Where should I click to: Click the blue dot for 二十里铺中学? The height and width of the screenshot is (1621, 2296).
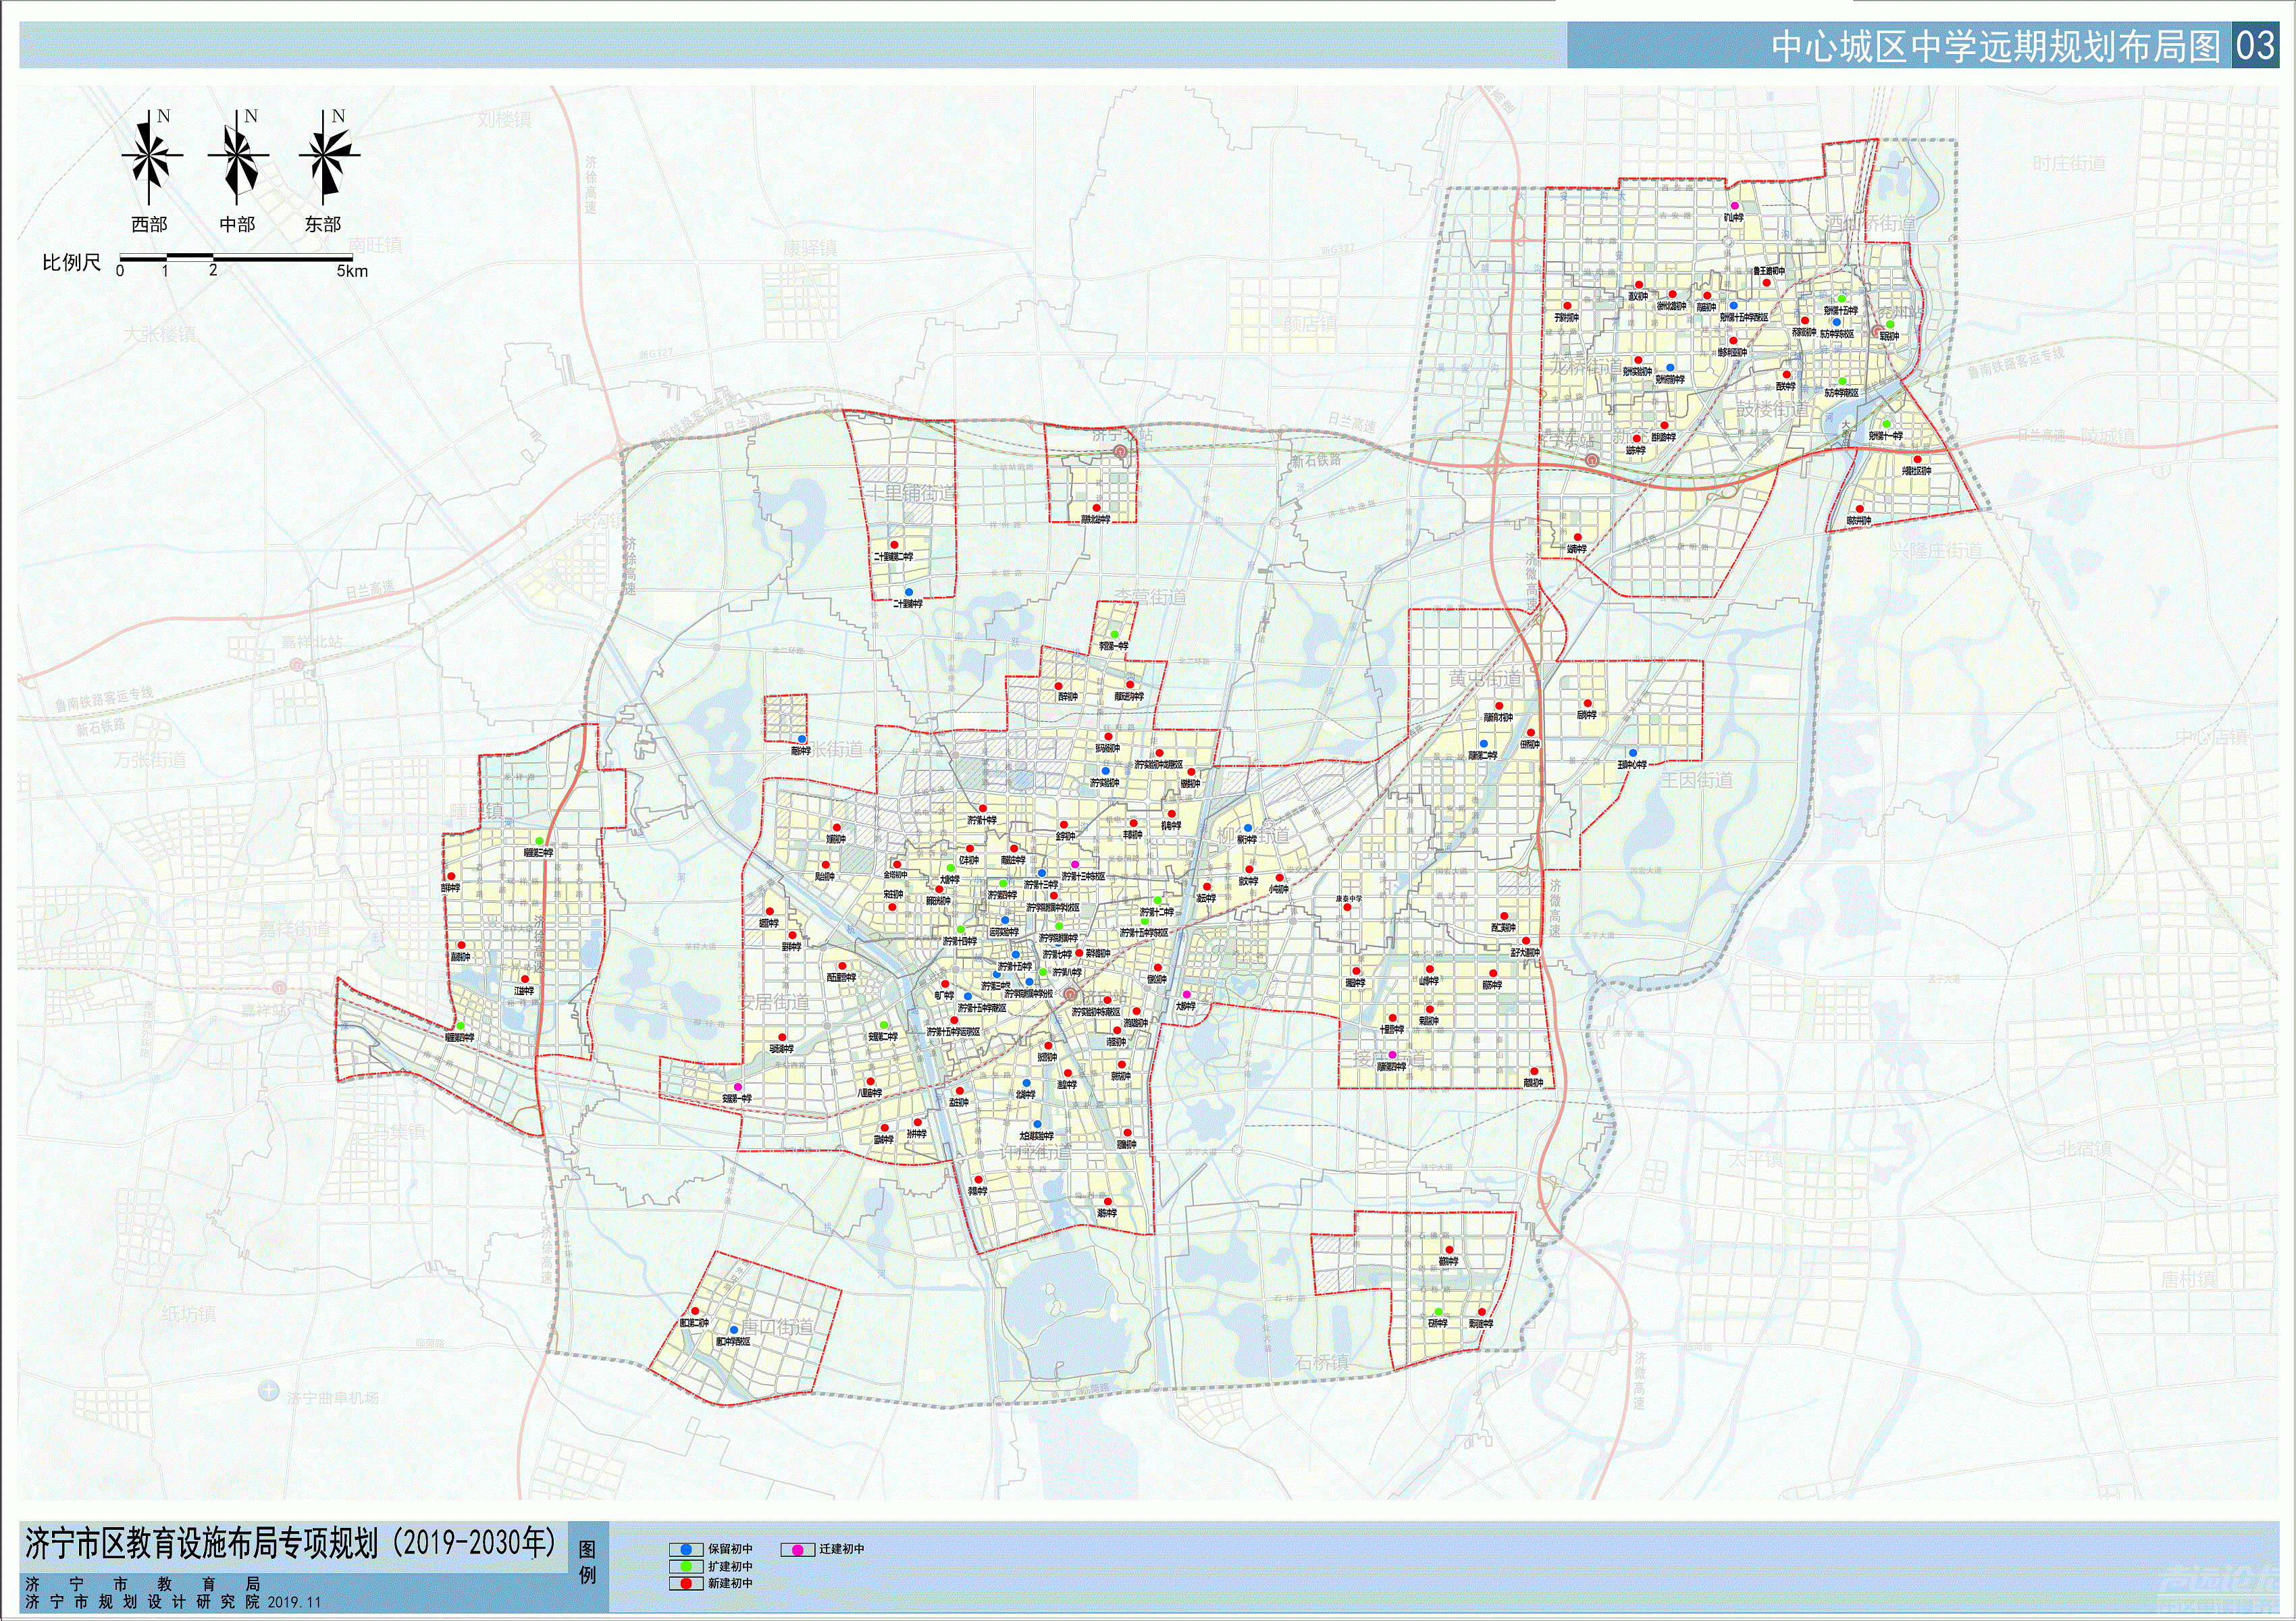point(908,592)
